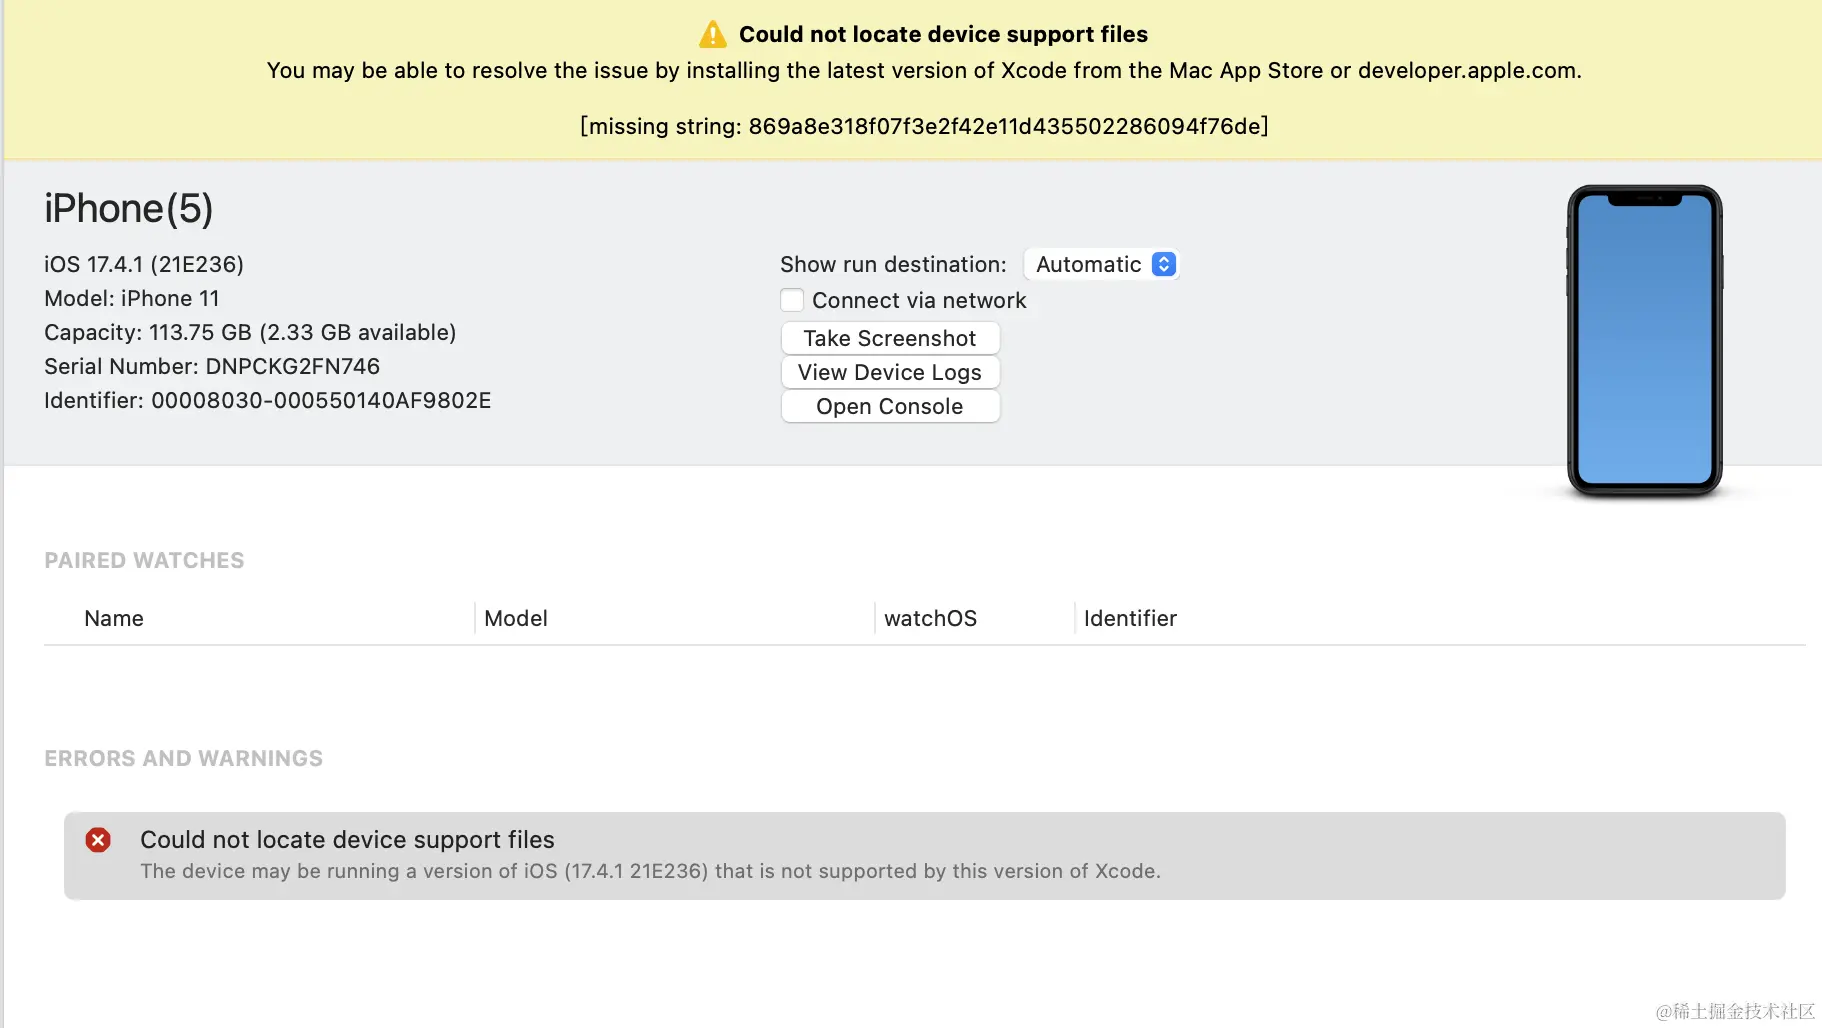This screenshot has width=1822, height=1028.
Task: Click the PAIRED WATCHES section label
Action: (144, 560)
